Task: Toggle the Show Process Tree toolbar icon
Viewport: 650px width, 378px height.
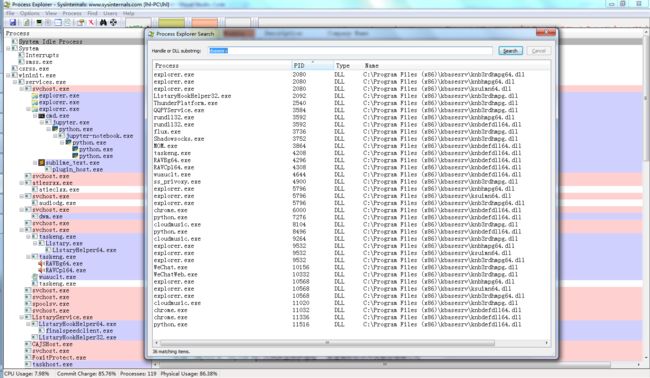Action: (48, 22)
